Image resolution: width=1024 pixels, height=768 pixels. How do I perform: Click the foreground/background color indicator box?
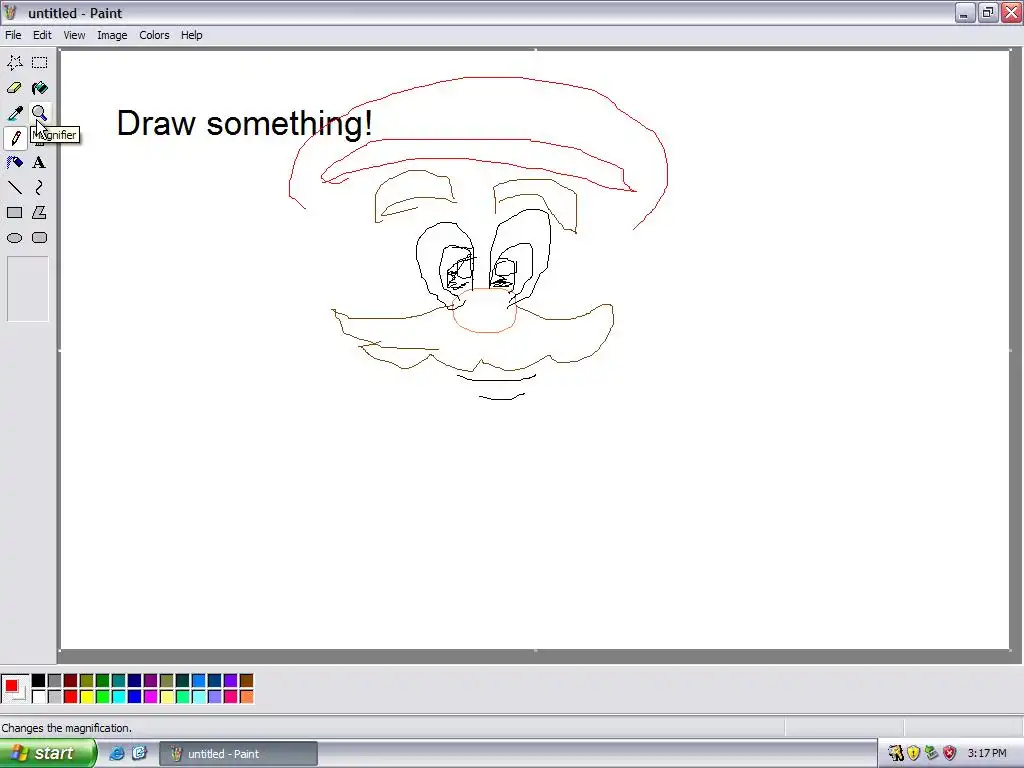[x=15, y=689]
